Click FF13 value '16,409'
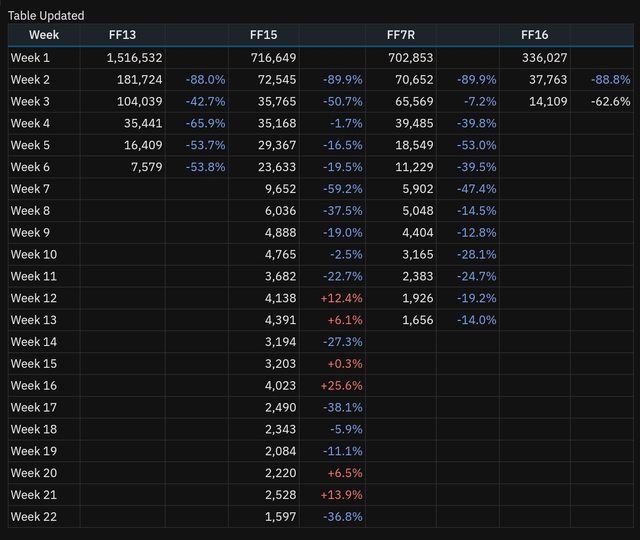The width and height of the screenshot is (640, 540). tap(143, 145)
